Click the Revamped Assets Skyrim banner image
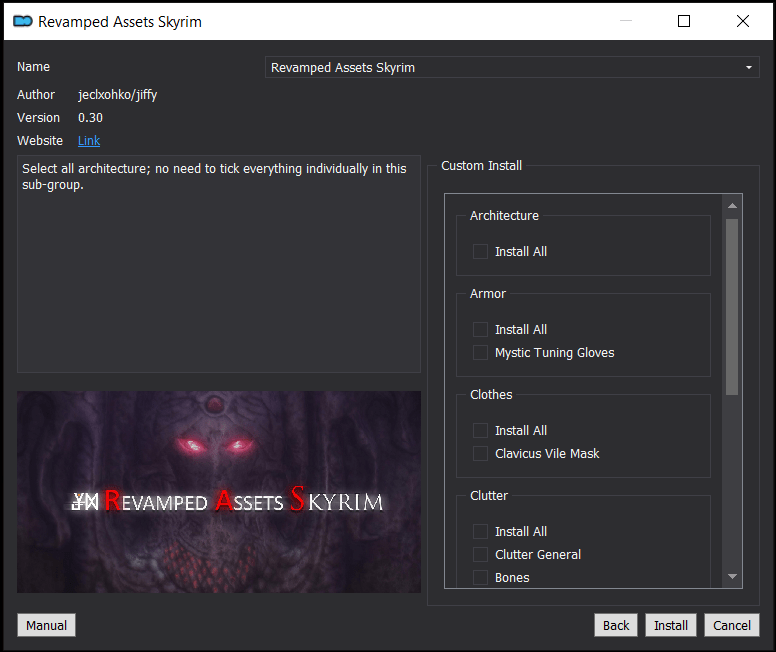 coord(219,492)
